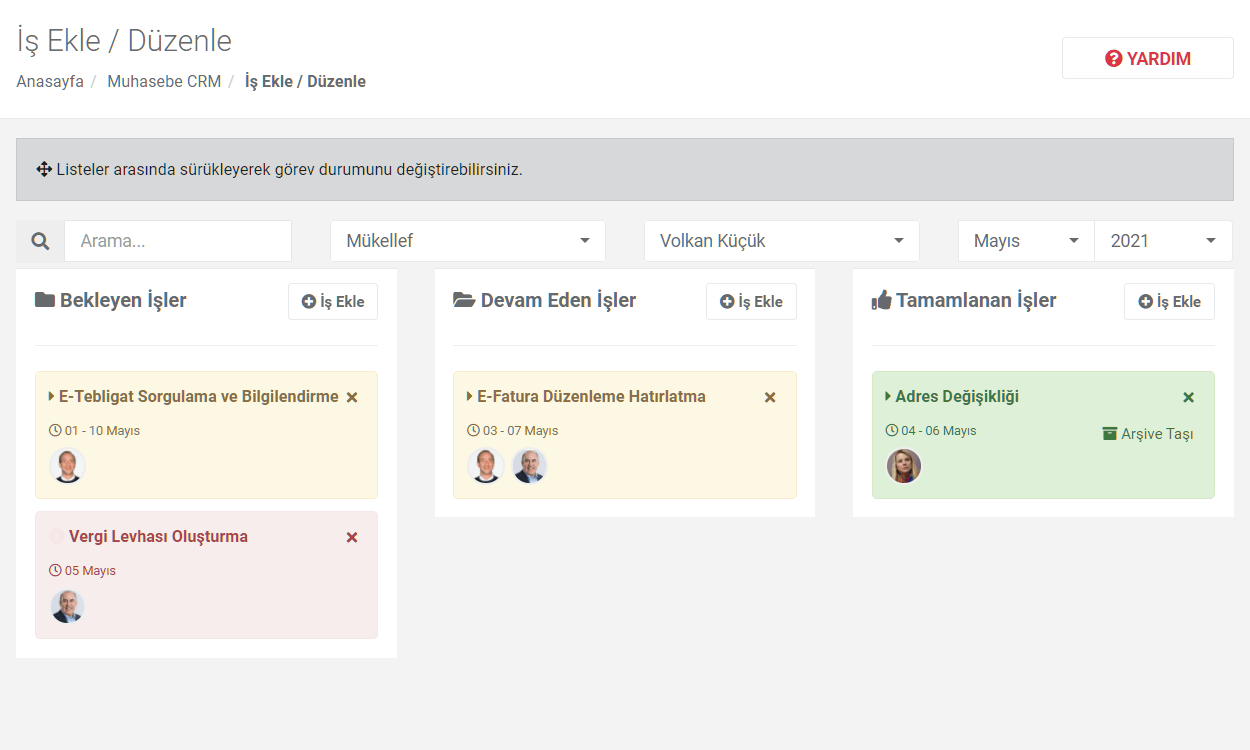Click the search magnifier icon
Viewport: 1250px width, 750px height.
pos(40,241)
